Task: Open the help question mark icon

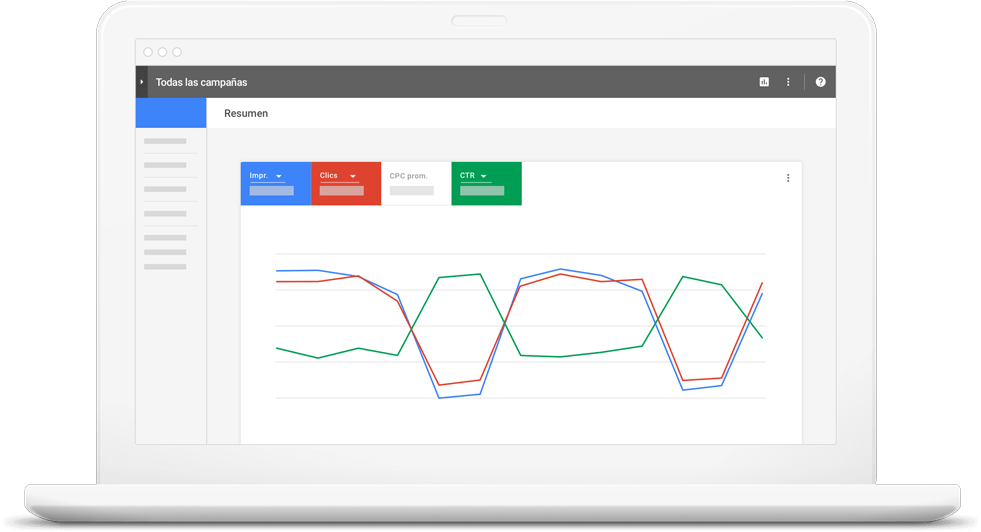Action: coord(820,82)
